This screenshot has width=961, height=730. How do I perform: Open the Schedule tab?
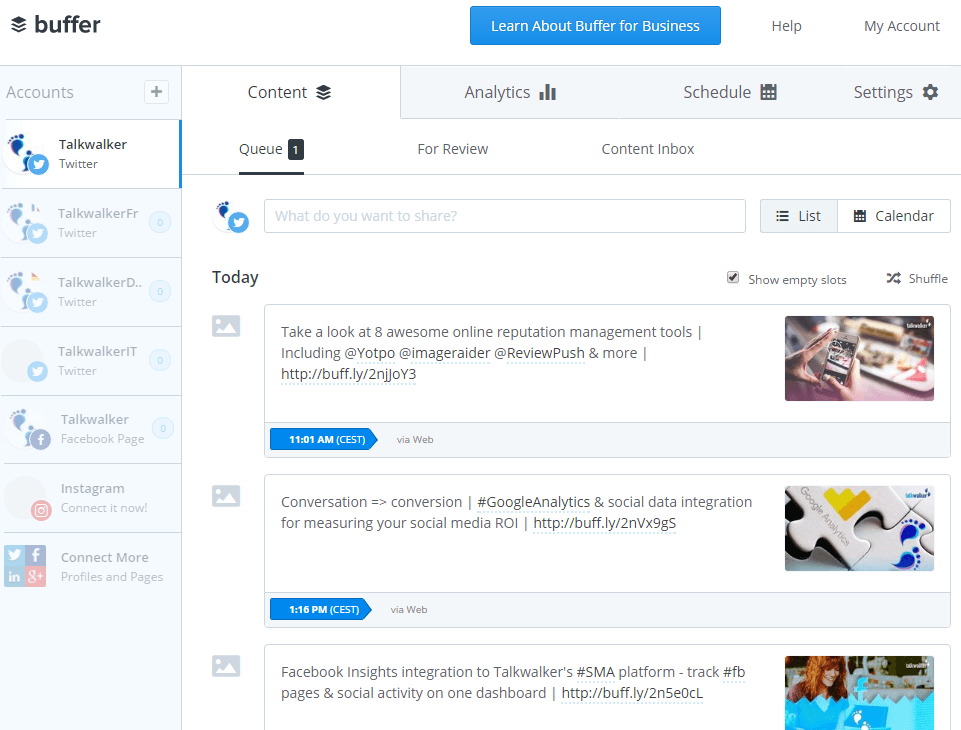point(729,92)
